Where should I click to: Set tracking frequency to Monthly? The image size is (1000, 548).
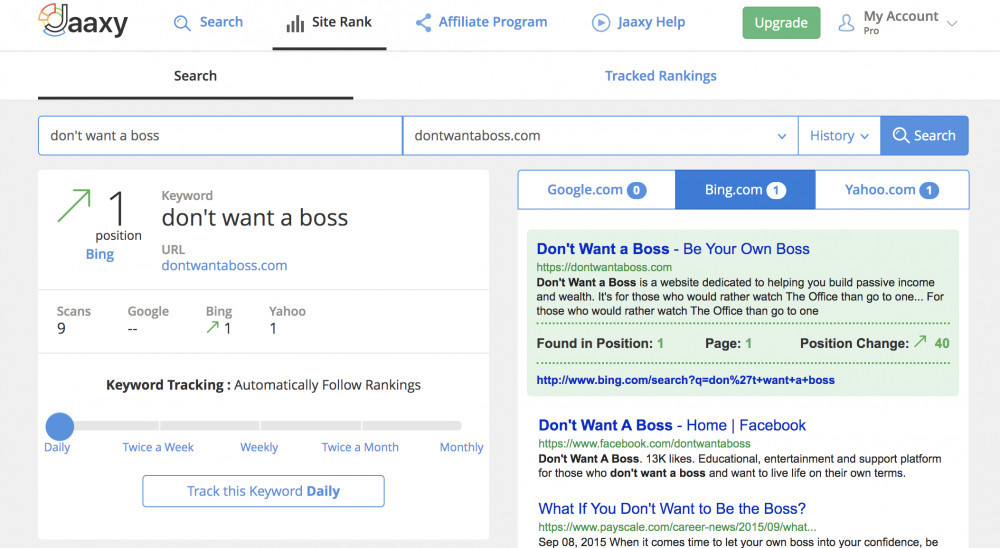(462, 447)
